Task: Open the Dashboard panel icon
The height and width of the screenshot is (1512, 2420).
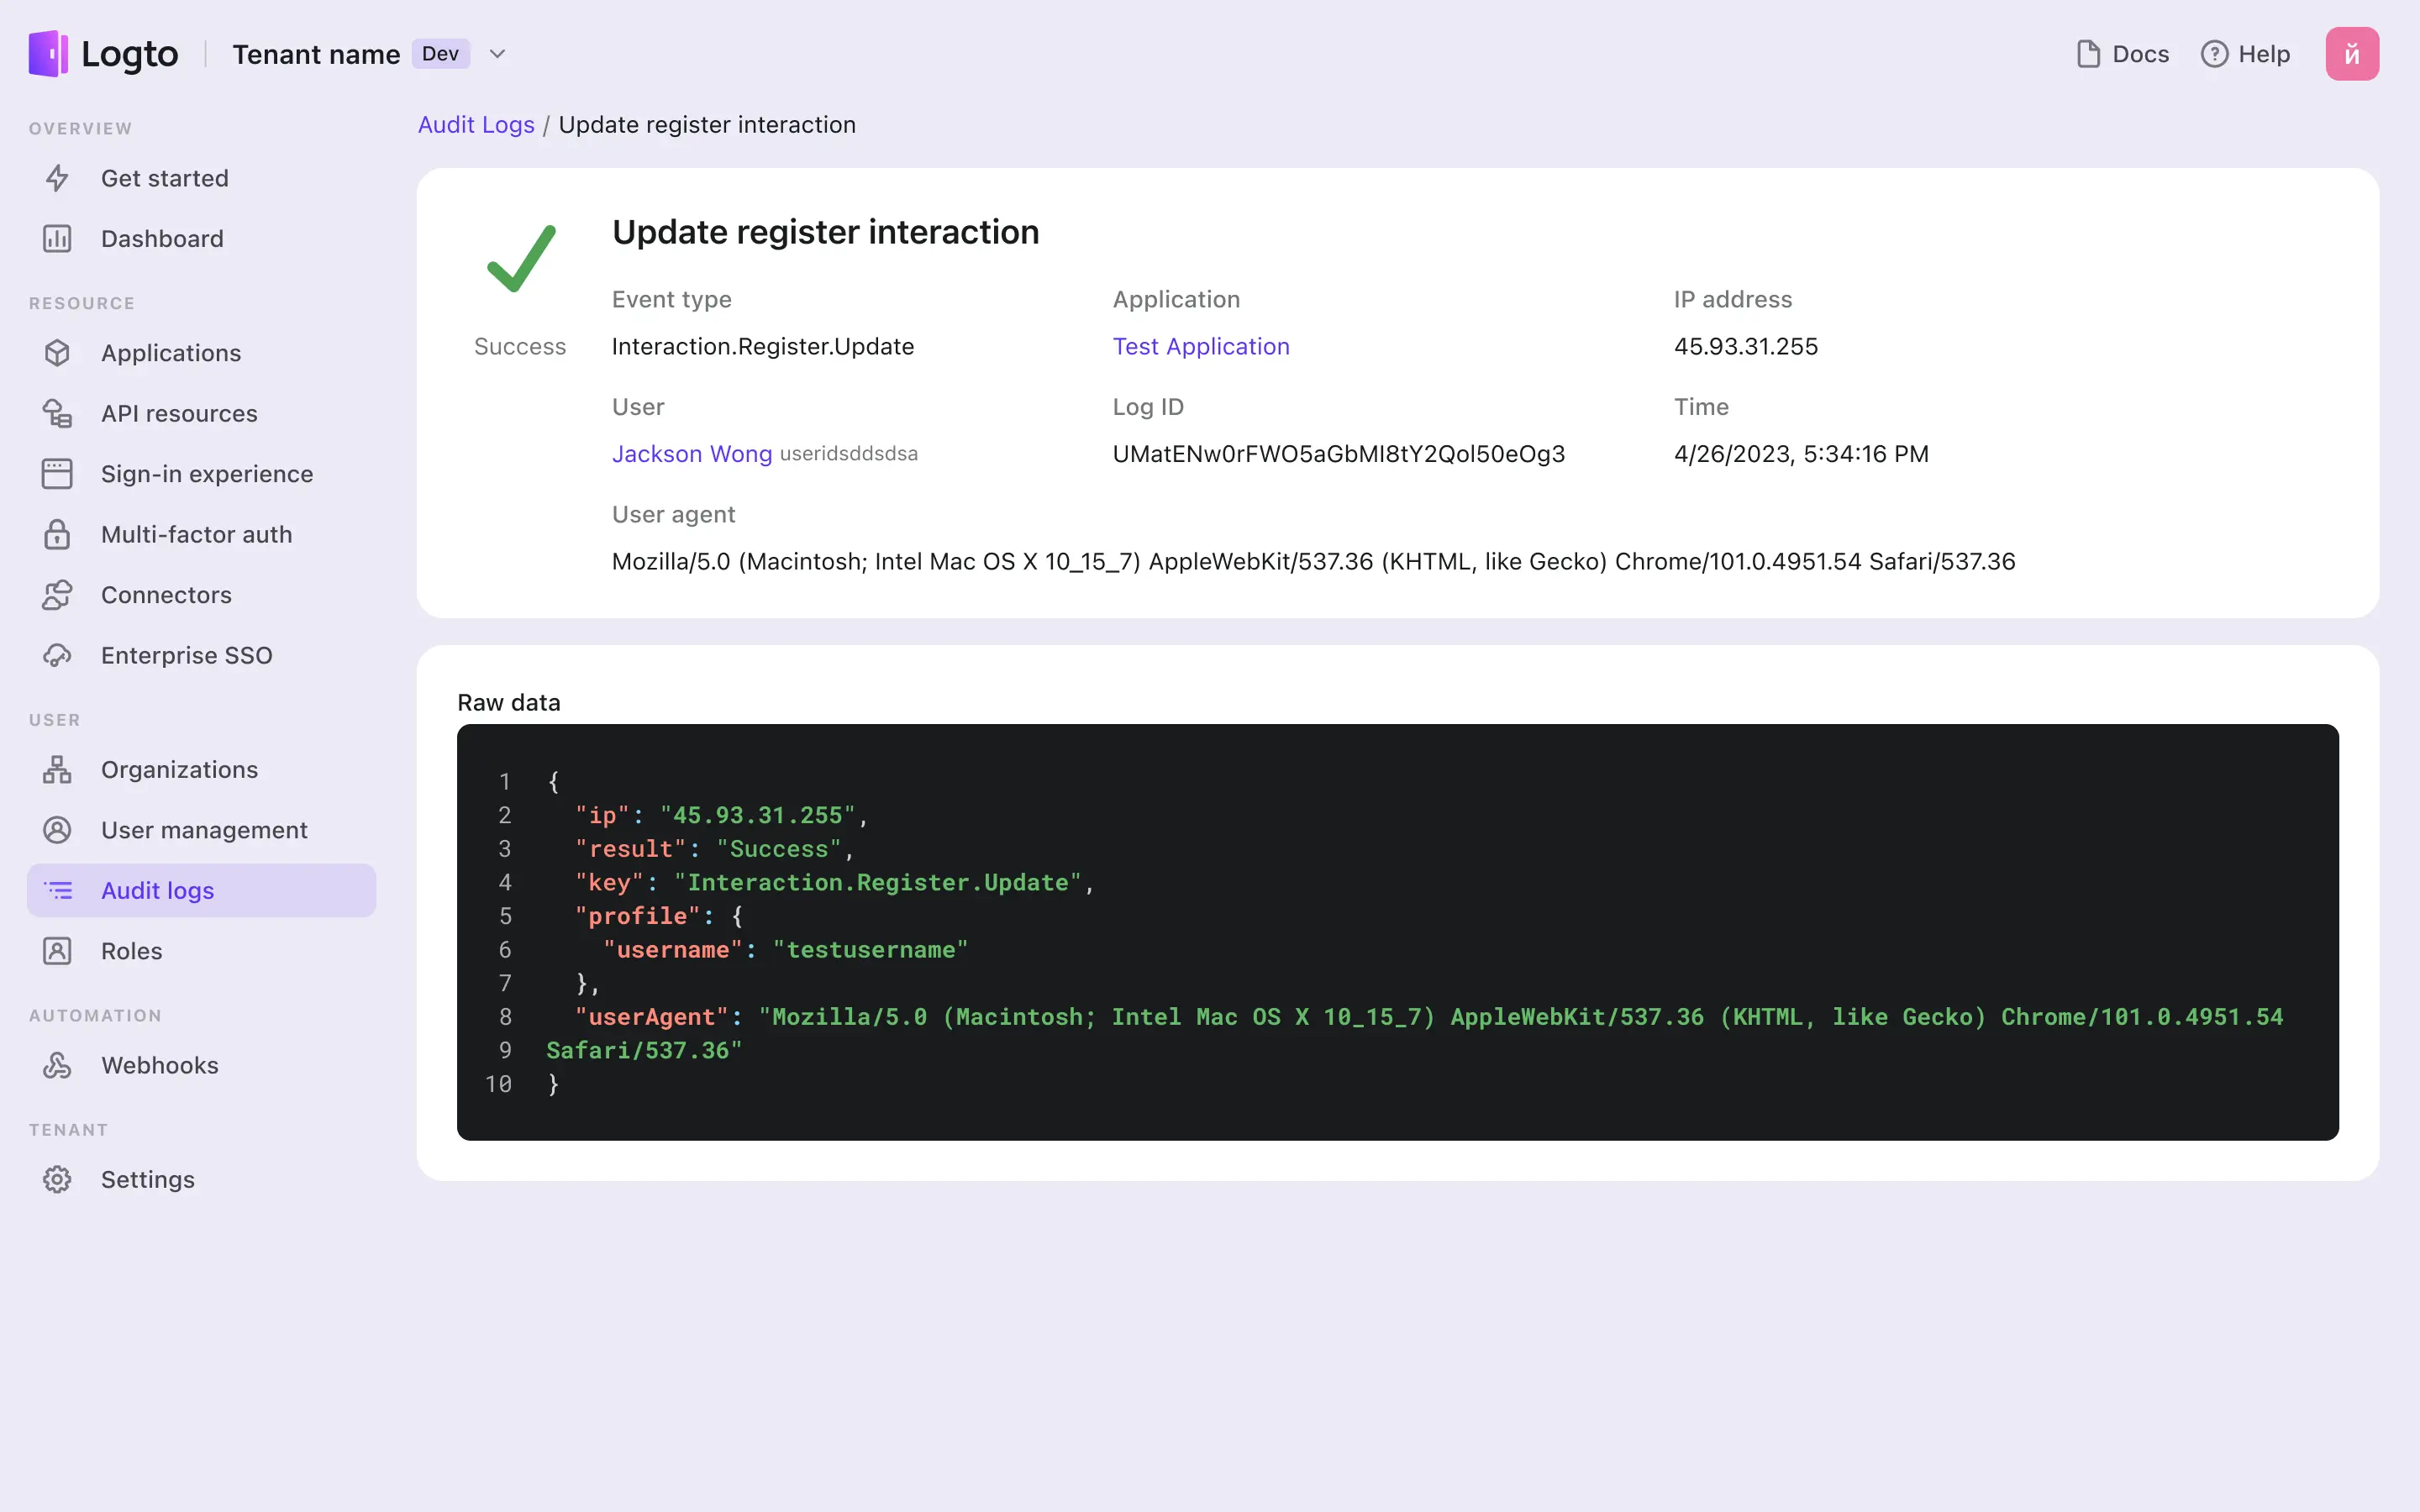Action: point(57,239)
